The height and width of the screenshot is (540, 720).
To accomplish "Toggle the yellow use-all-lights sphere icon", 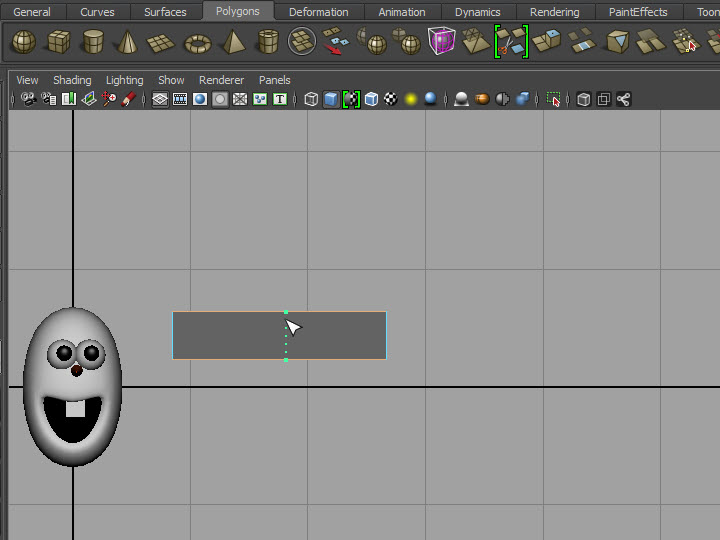I will coord(411,99).
